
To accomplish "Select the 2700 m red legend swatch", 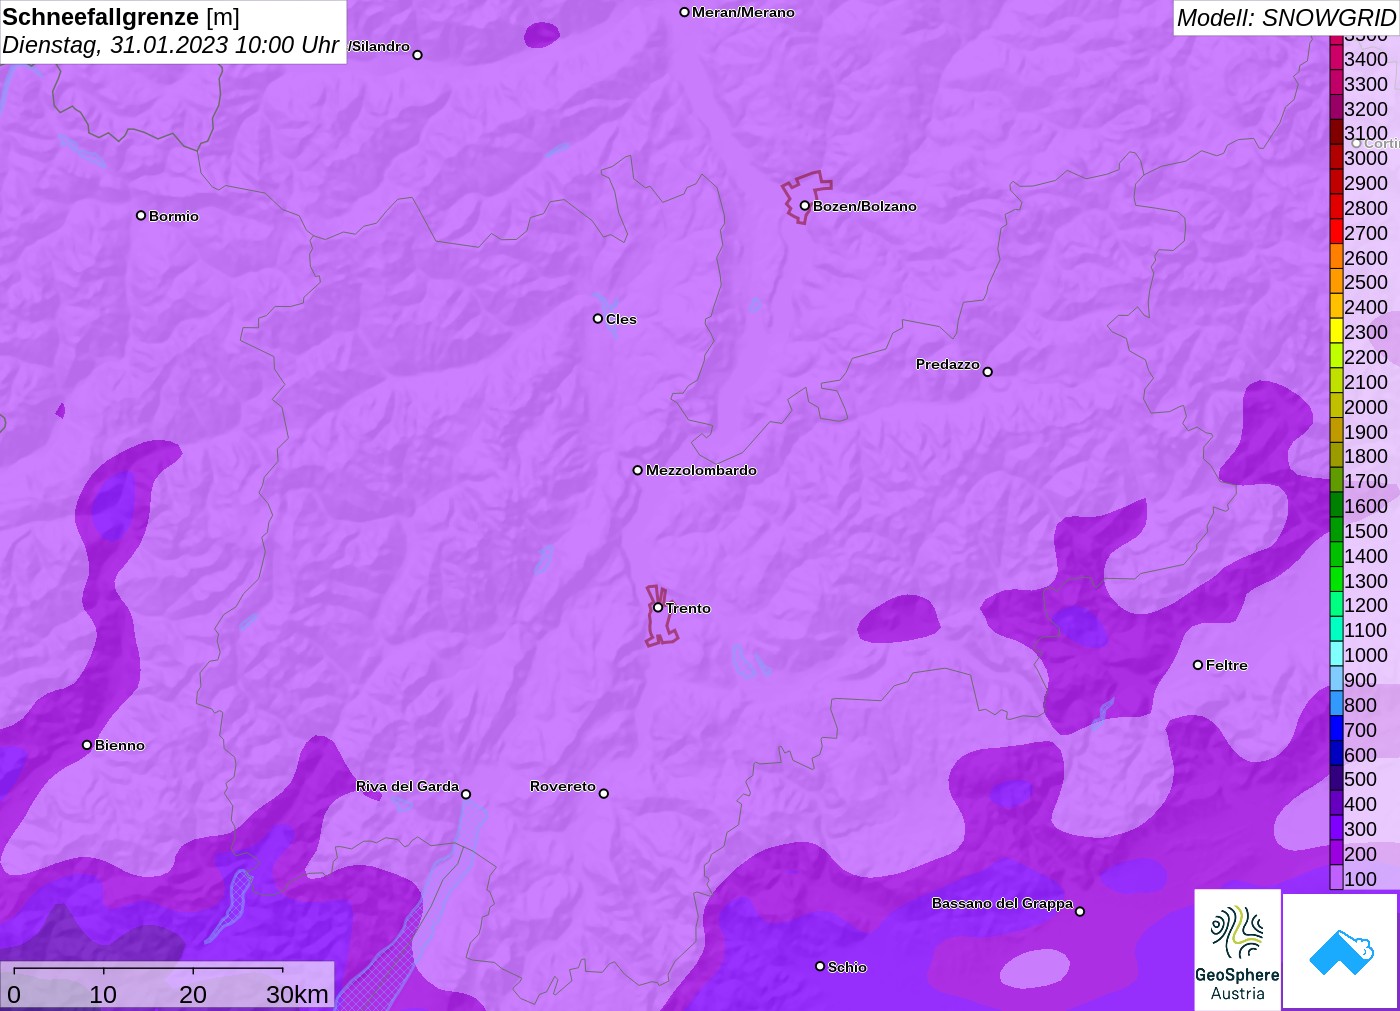I will click(1336, 232).
